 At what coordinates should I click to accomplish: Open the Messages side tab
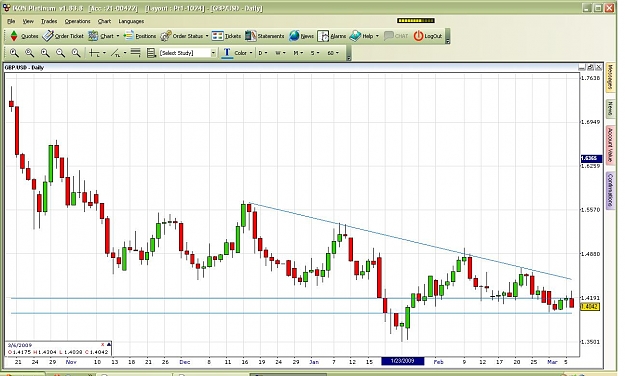pyautogui.click(x=610, y=77)
